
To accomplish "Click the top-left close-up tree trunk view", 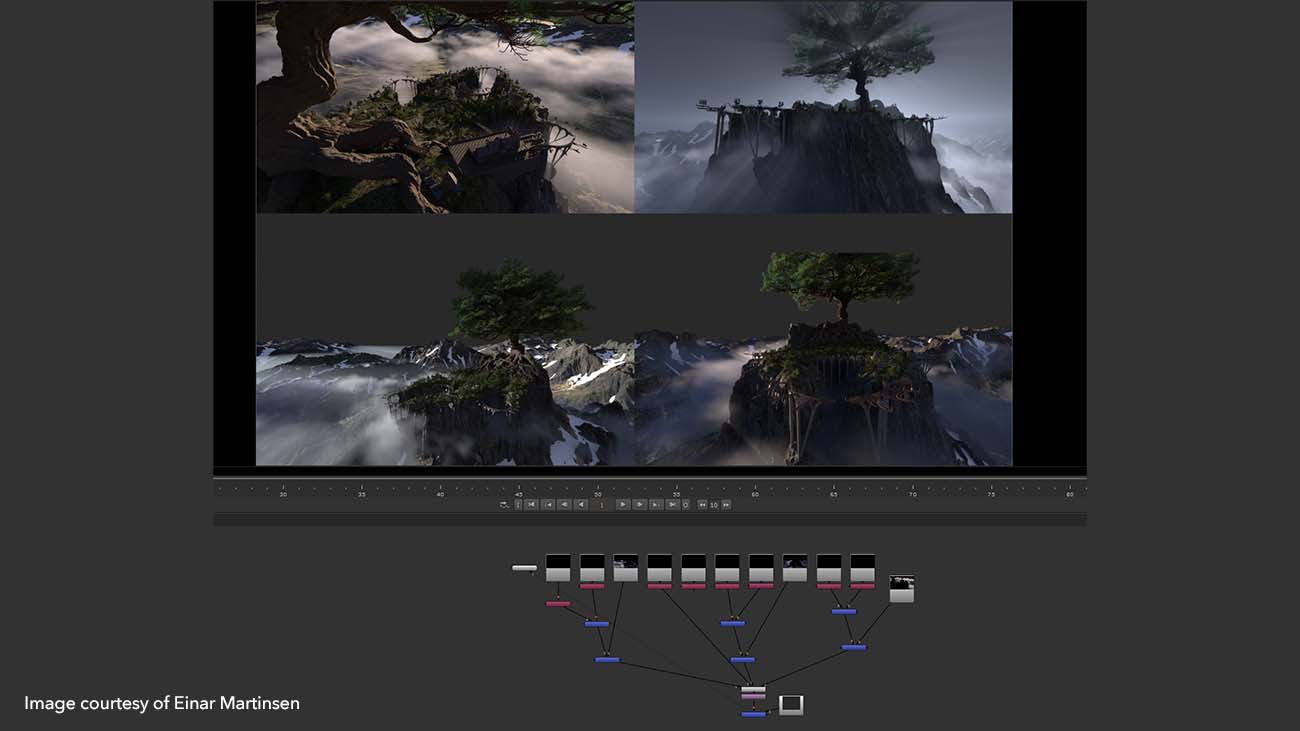I will click(445, 107).
